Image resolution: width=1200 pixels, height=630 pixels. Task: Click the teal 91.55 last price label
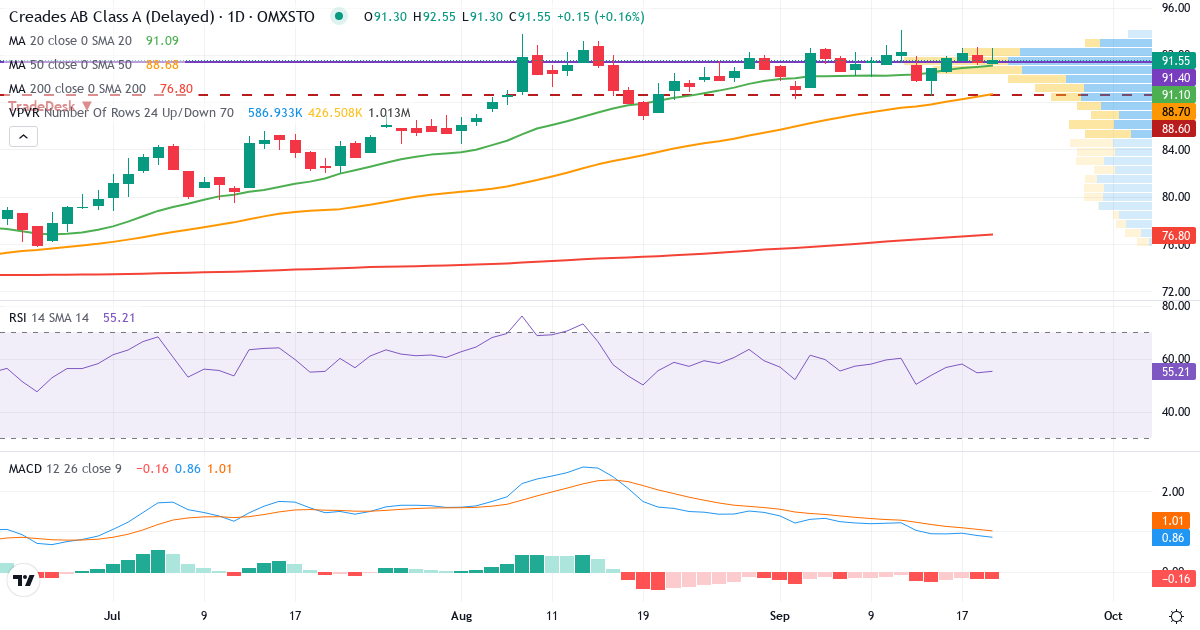1172,60
